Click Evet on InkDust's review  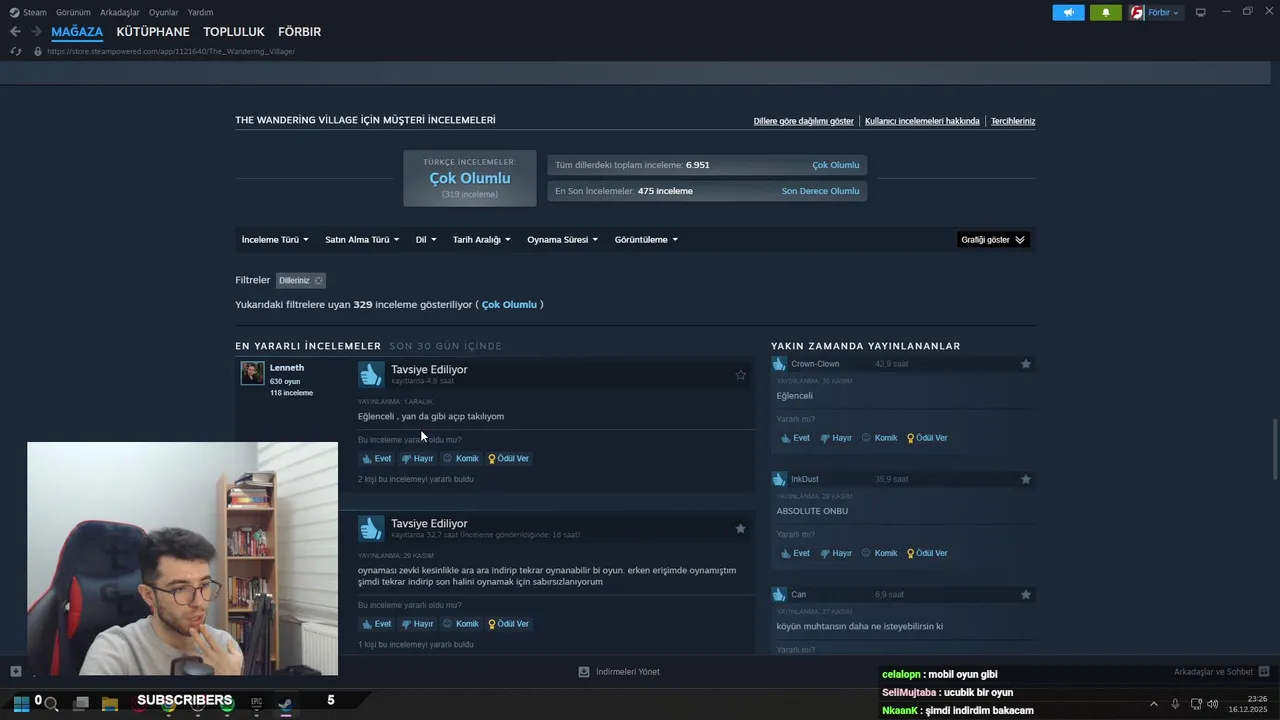(x=795, y=553)
